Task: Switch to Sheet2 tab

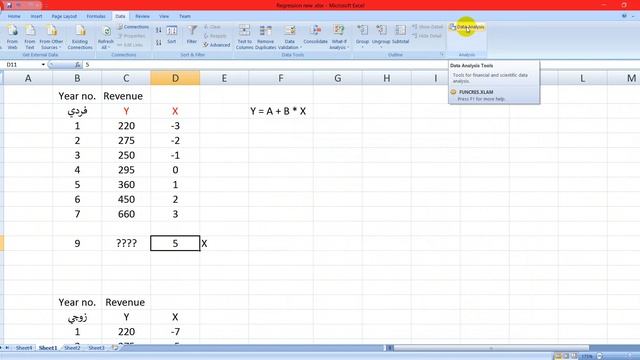Action: click(72, 348)
